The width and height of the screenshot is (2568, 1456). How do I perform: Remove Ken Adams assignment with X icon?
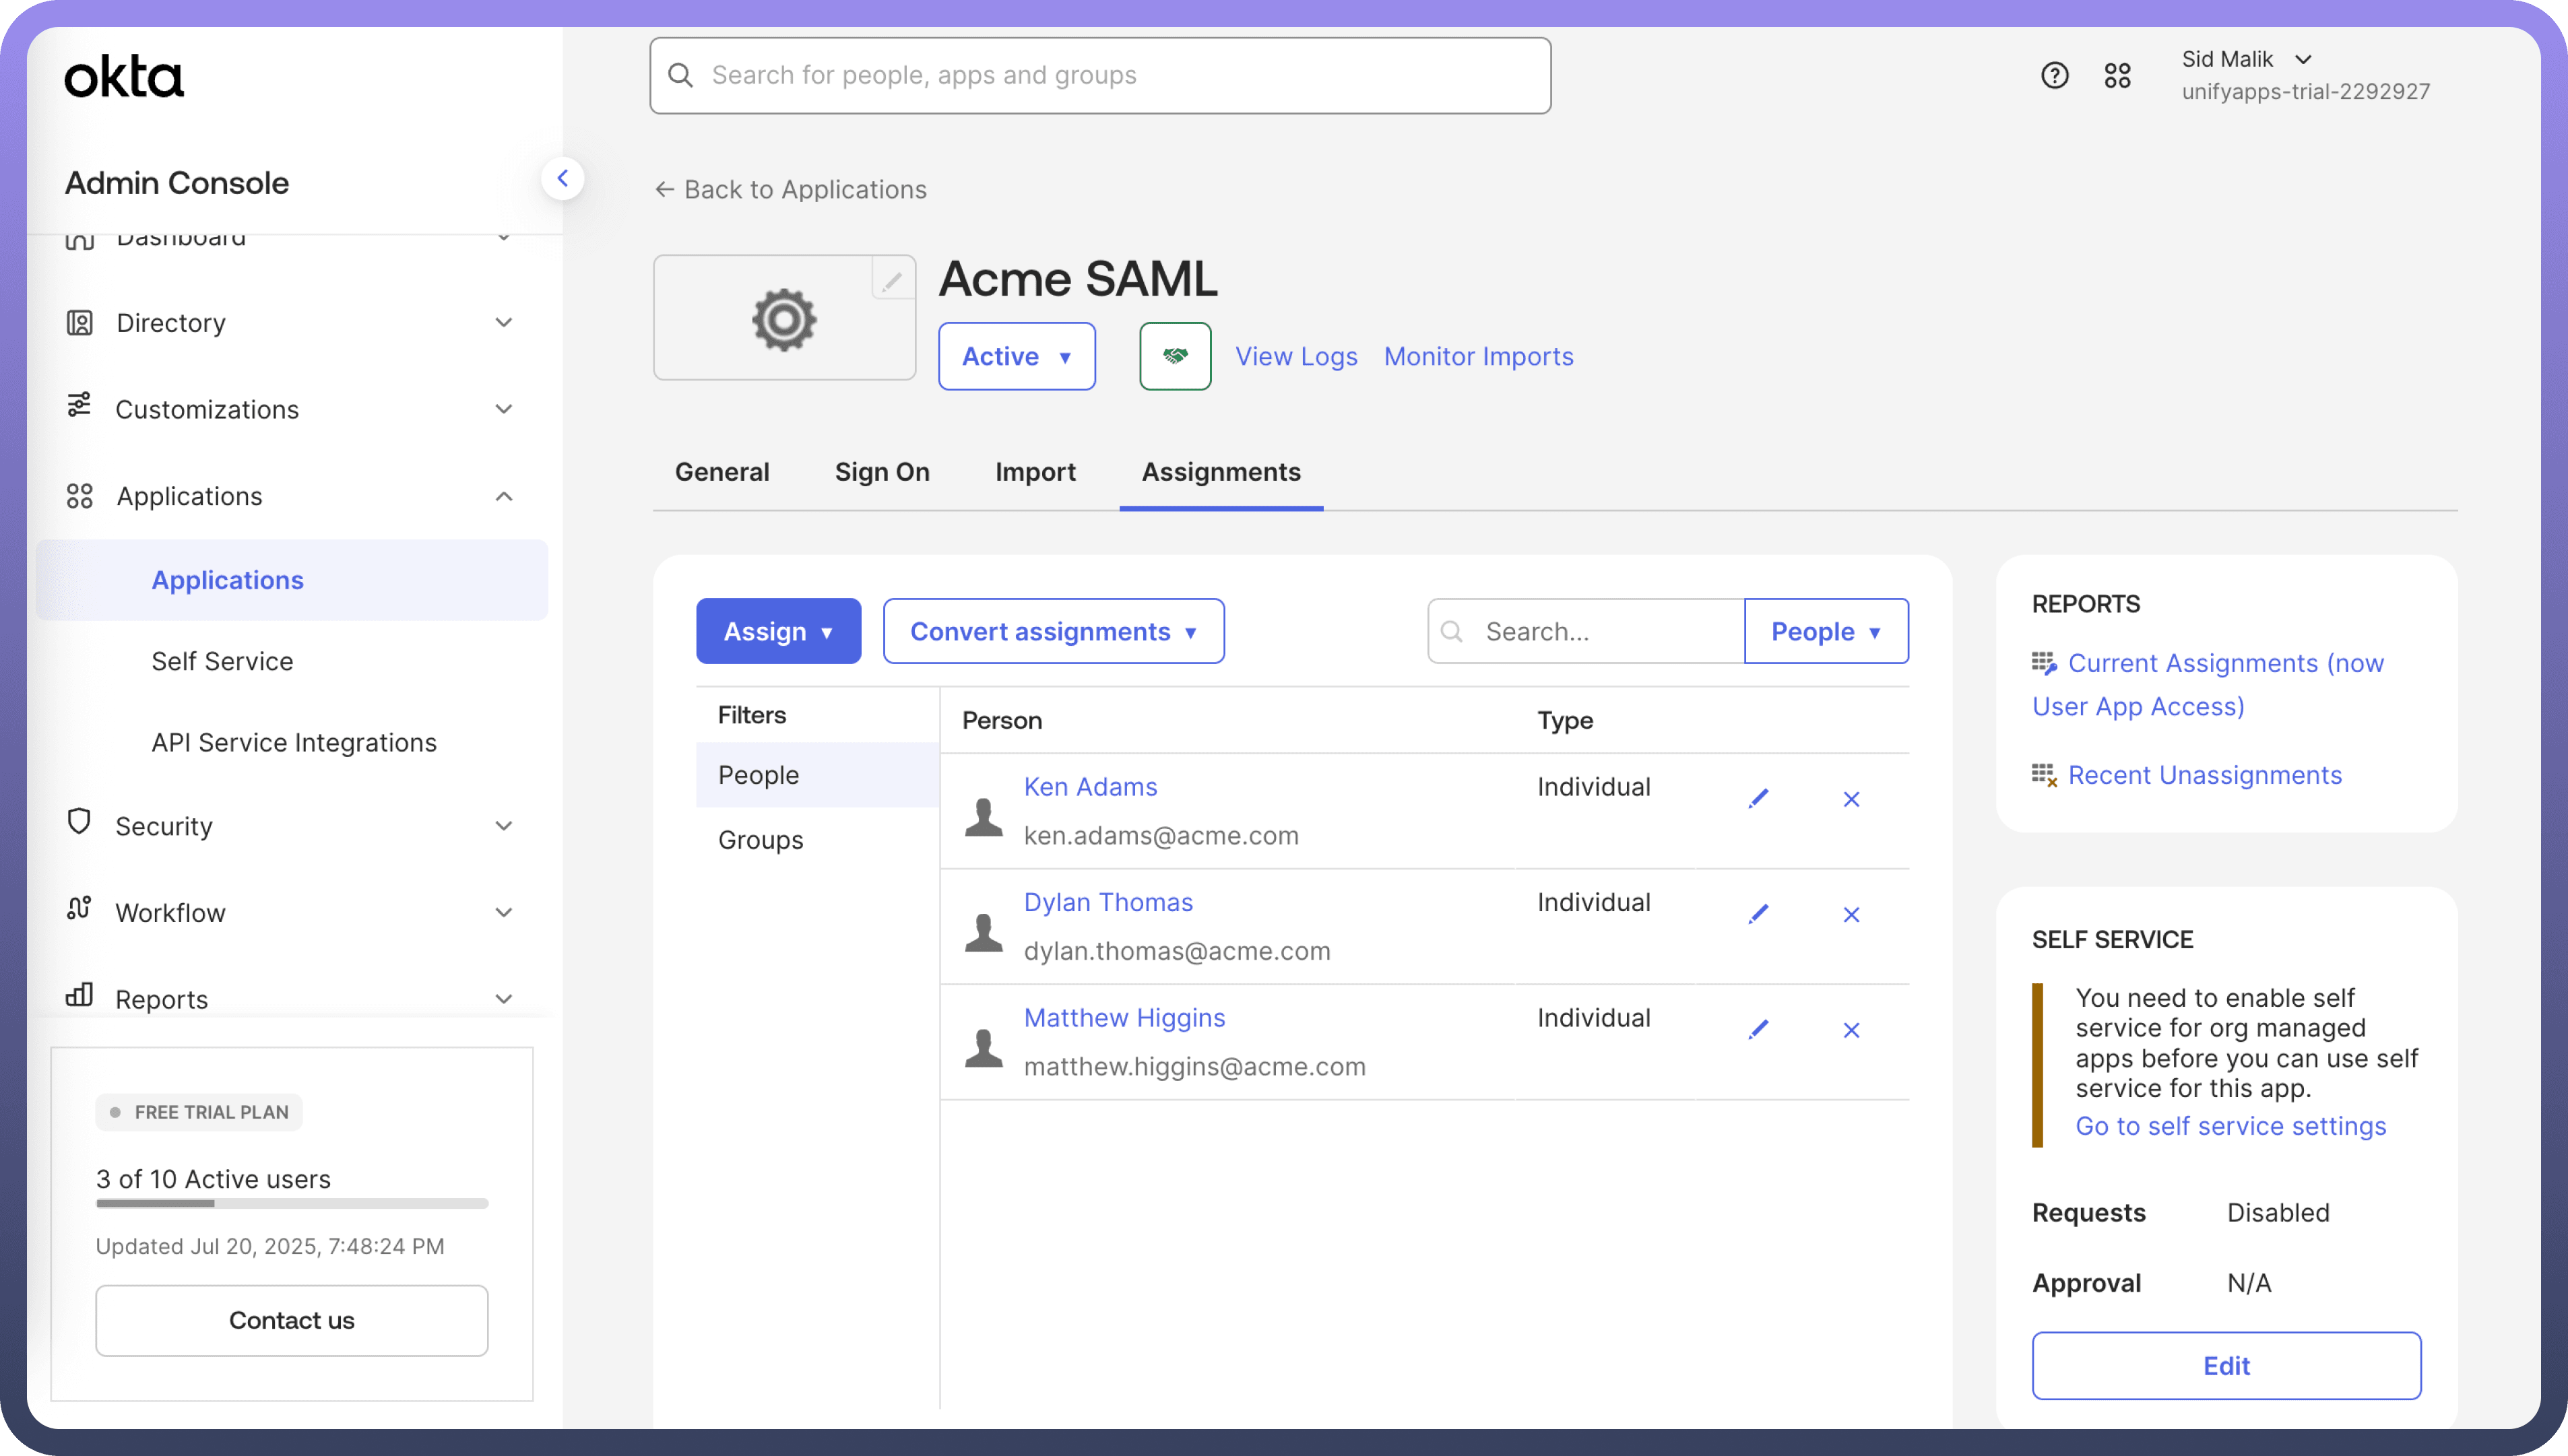[x=1851, y=799]
